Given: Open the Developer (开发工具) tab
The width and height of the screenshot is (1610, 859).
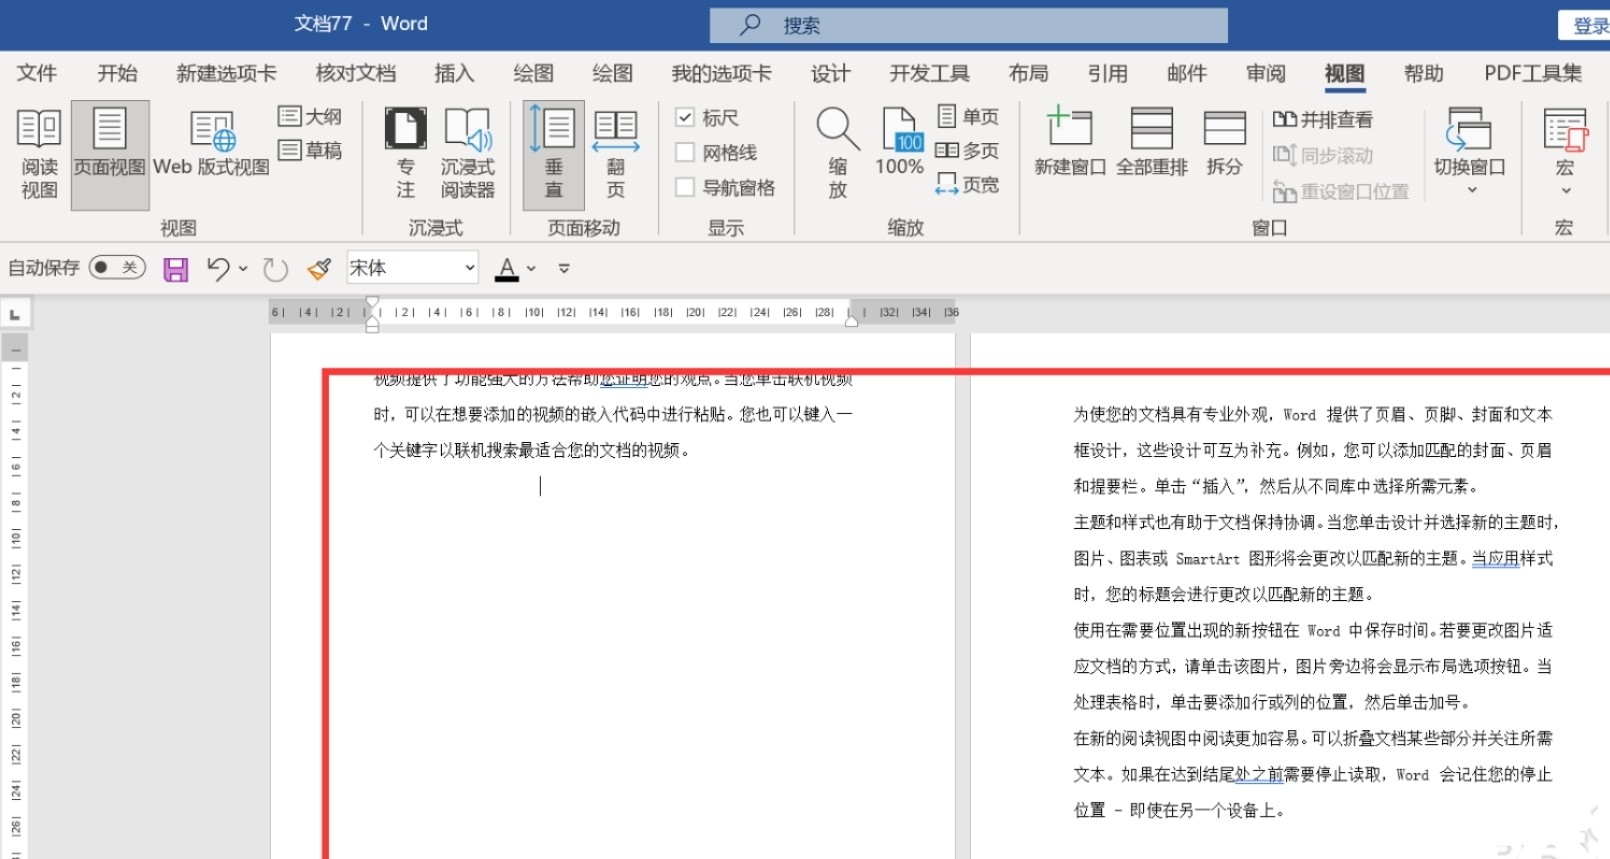Looking at the screenshot, I should click(930, 73).
